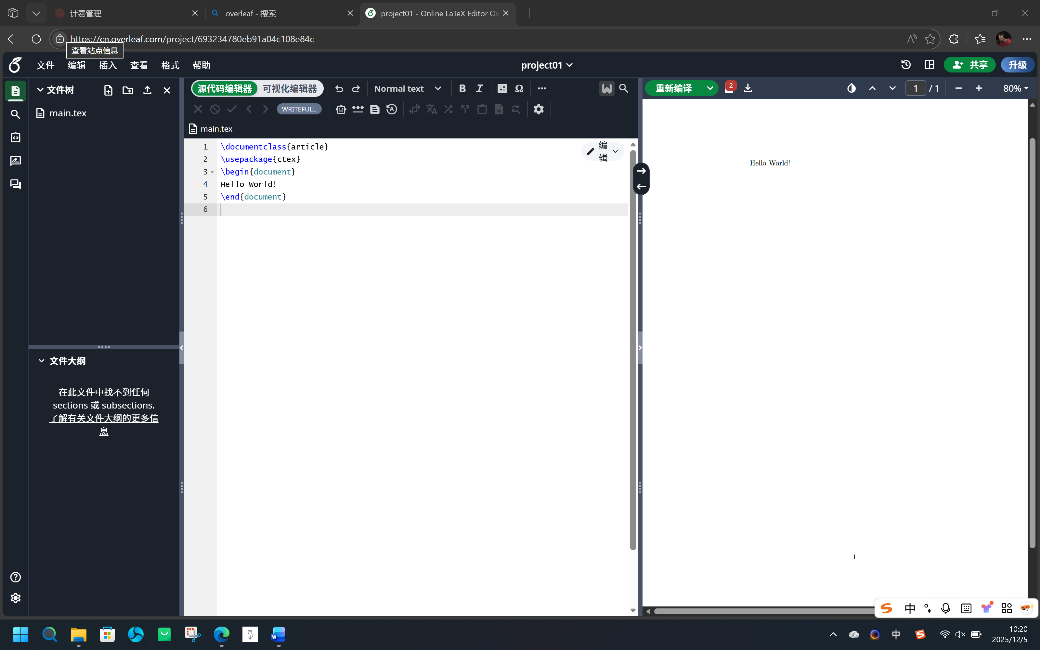The height and width of the screenshot is (650, 1040).
Task: Download the compiled PDF
Action: click(x=748, y=88)
